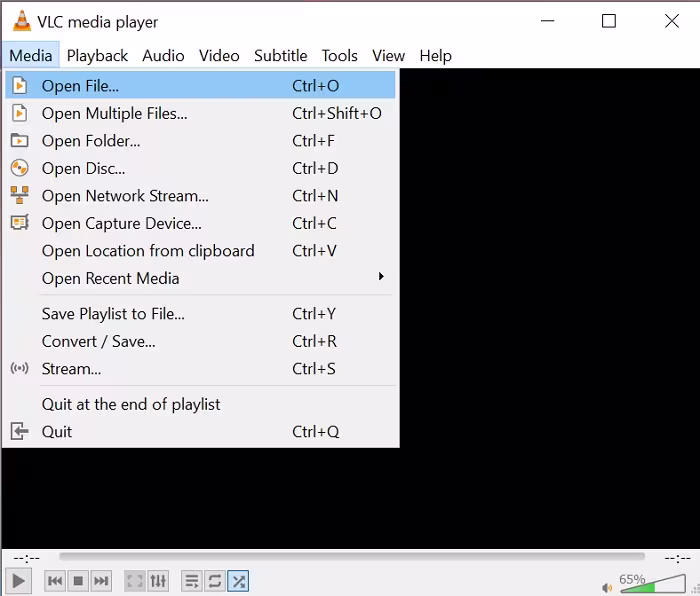Screen dimensions: 700x596
Task: Click the Quit exit-arrow icon
Action: pyautogui.click(x=19, y=431)
